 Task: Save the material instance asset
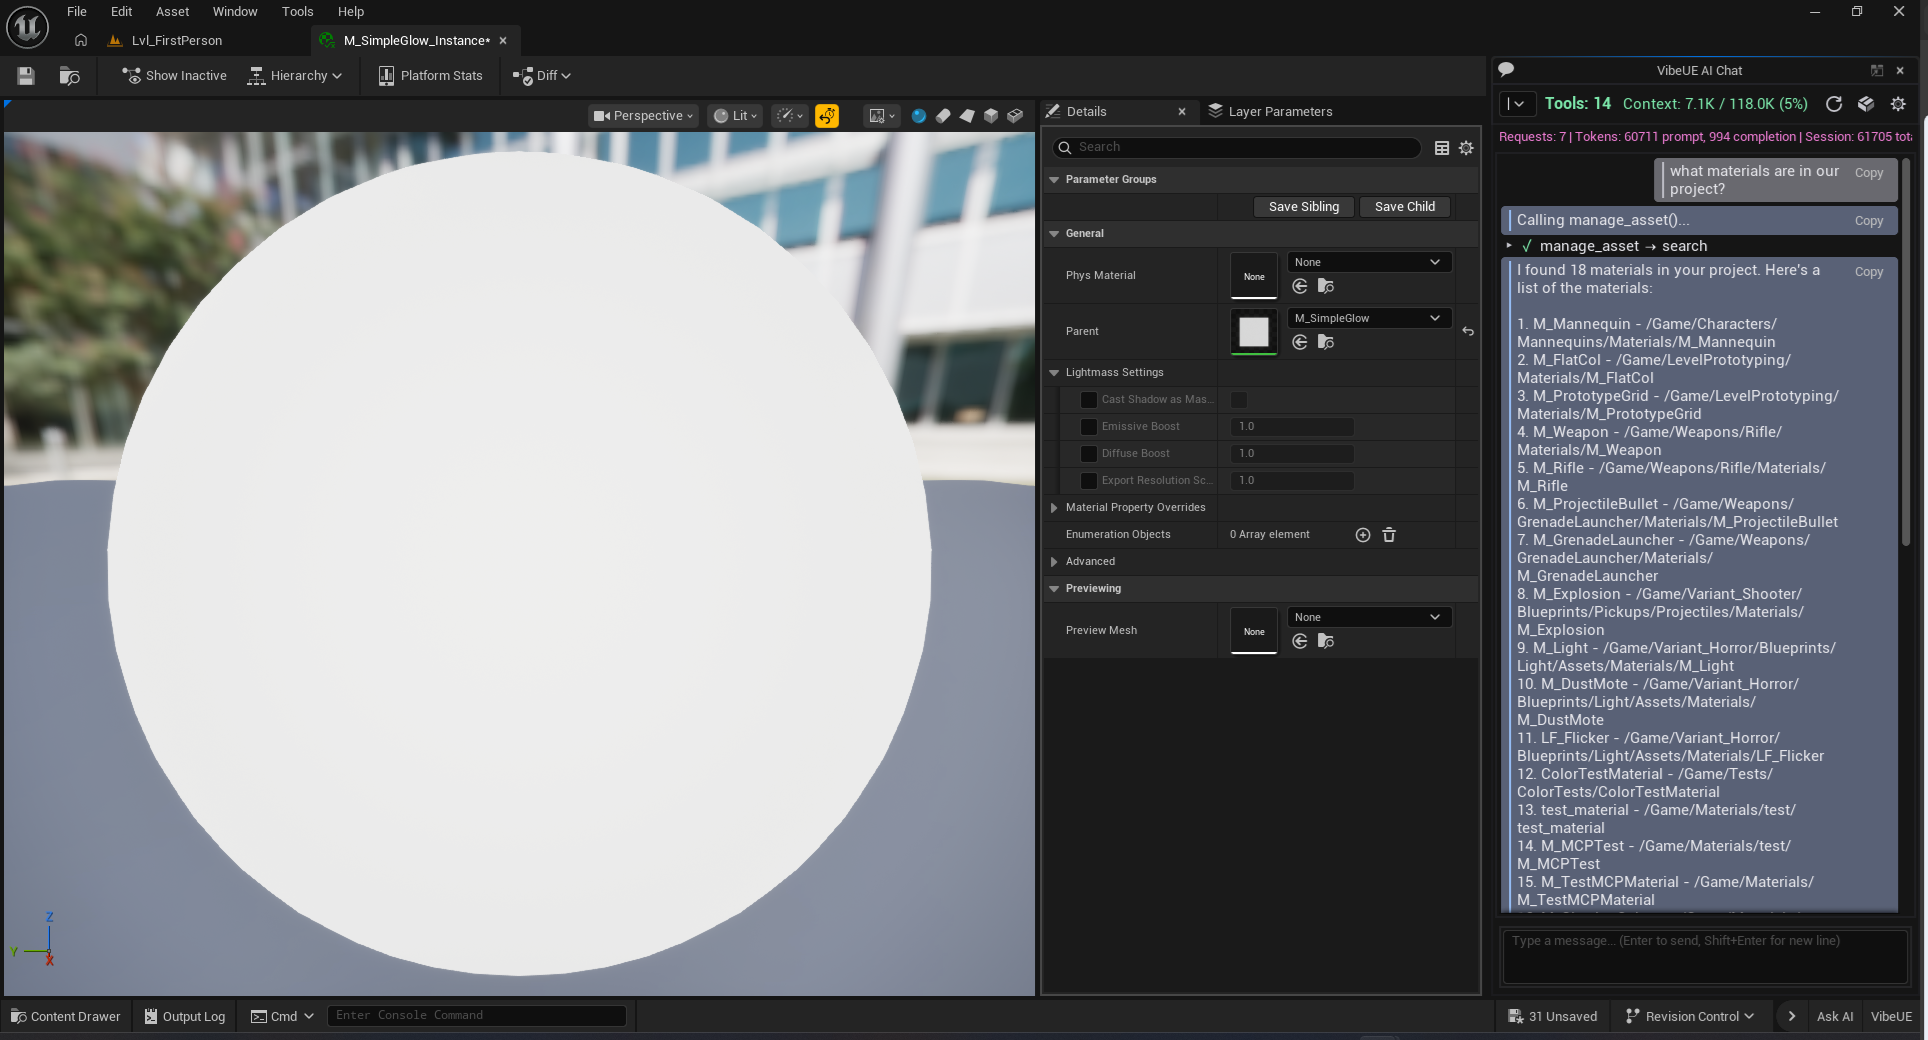[25, 75]
